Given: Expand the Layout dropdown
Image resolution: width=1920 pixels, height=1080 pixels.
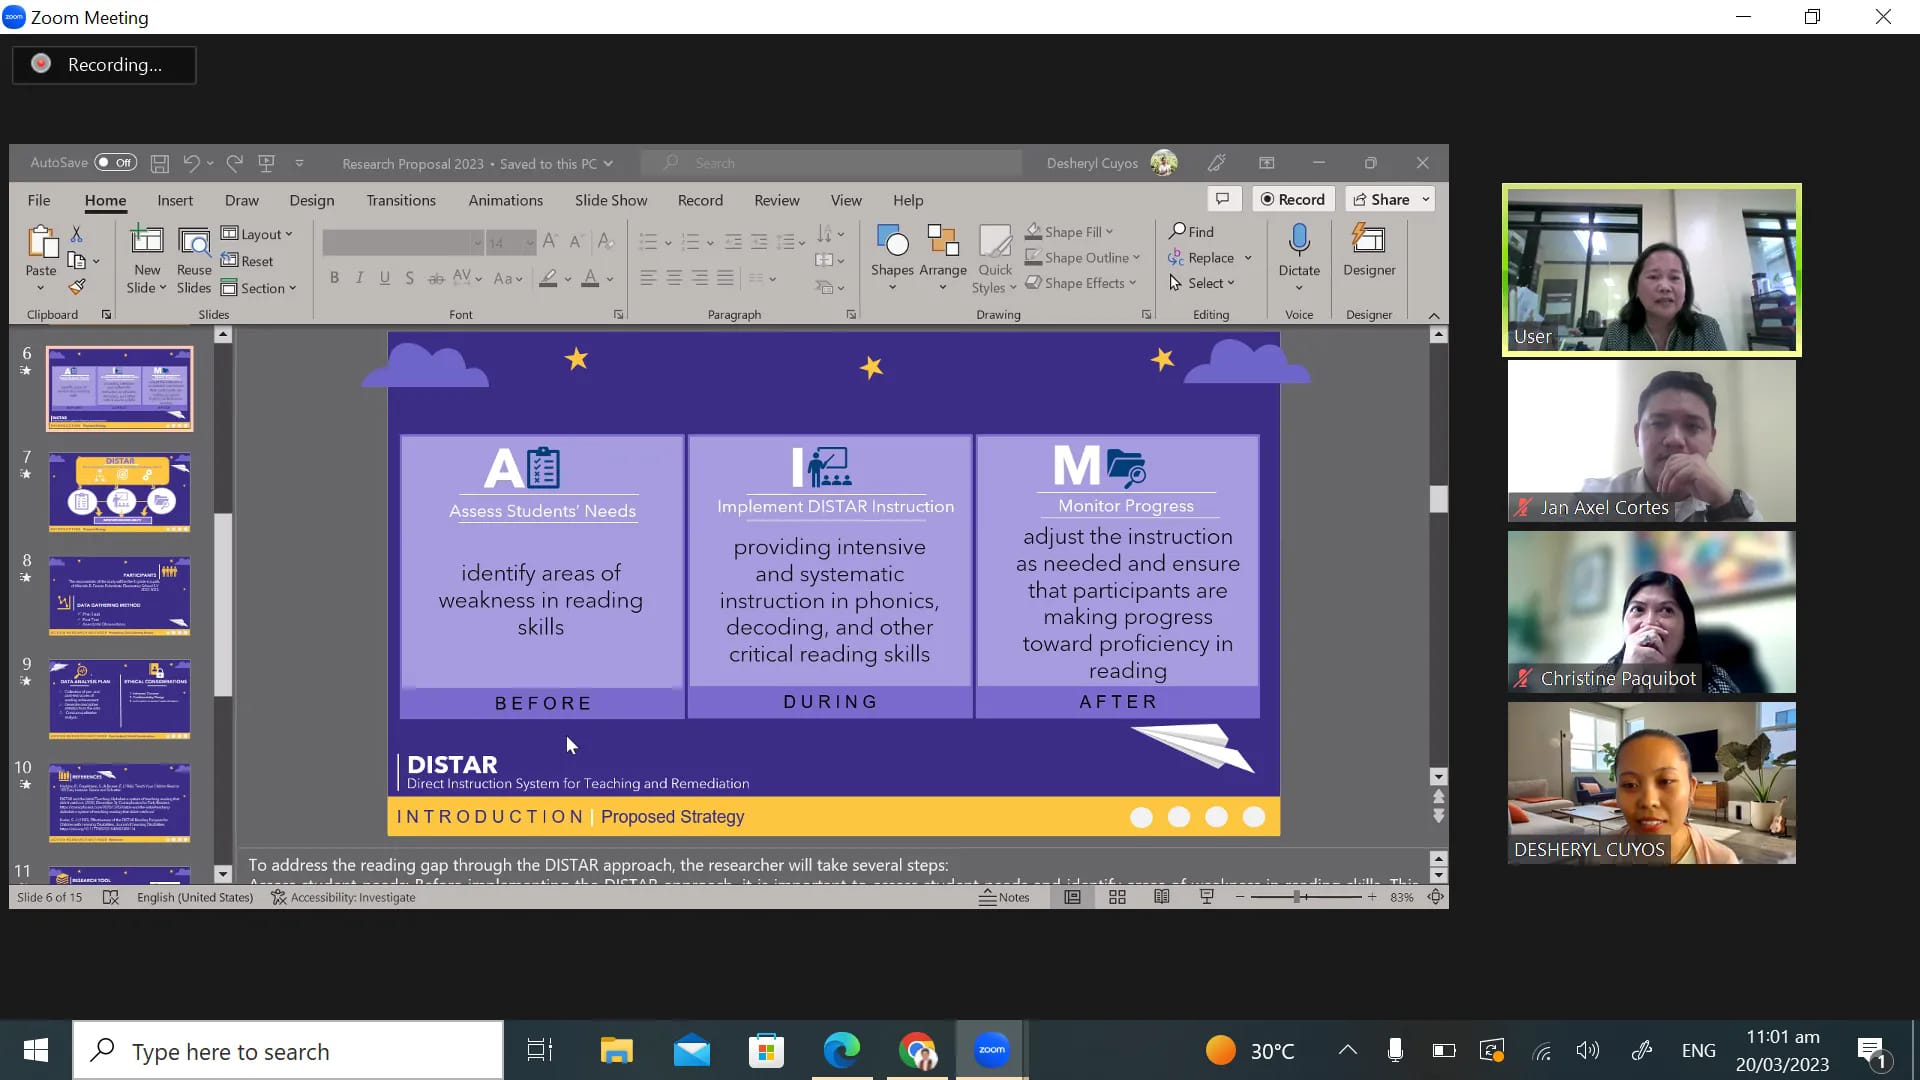Looking at the screenshot, I should coord(257,234).
